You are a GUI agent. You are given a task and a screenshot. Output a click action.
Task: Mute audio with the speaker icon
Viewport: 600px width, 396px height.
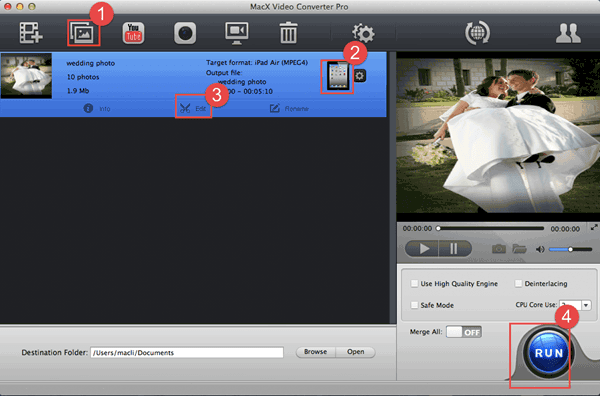pyautogui.click(x=540, y=249)
